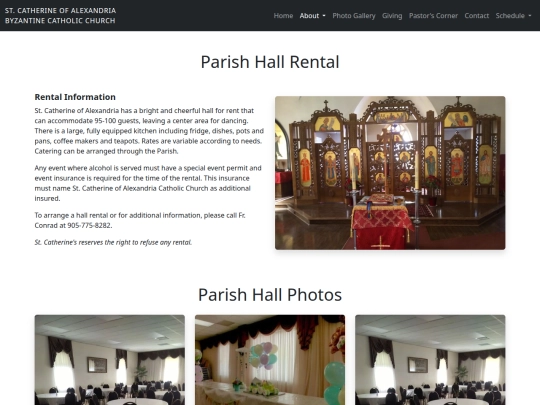Open the first parish hall photo with tables
Screen dimensions: 540x405
[x=110, y=360]
